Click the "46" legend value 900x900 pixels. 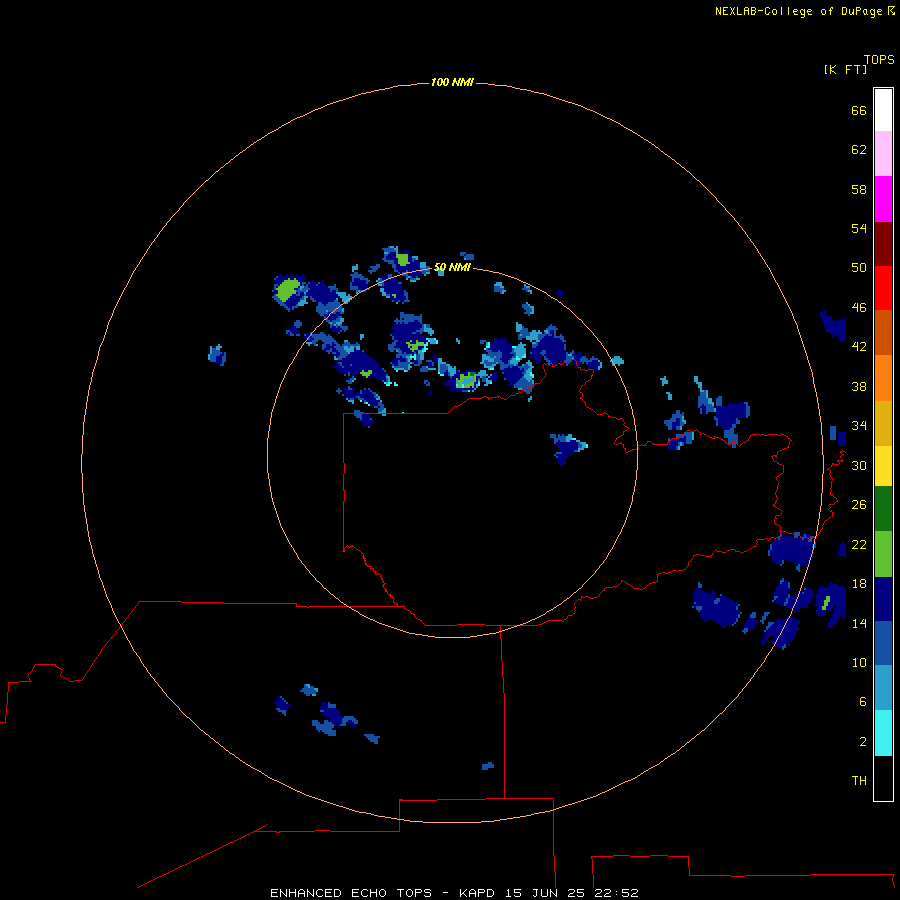(859, 308)
